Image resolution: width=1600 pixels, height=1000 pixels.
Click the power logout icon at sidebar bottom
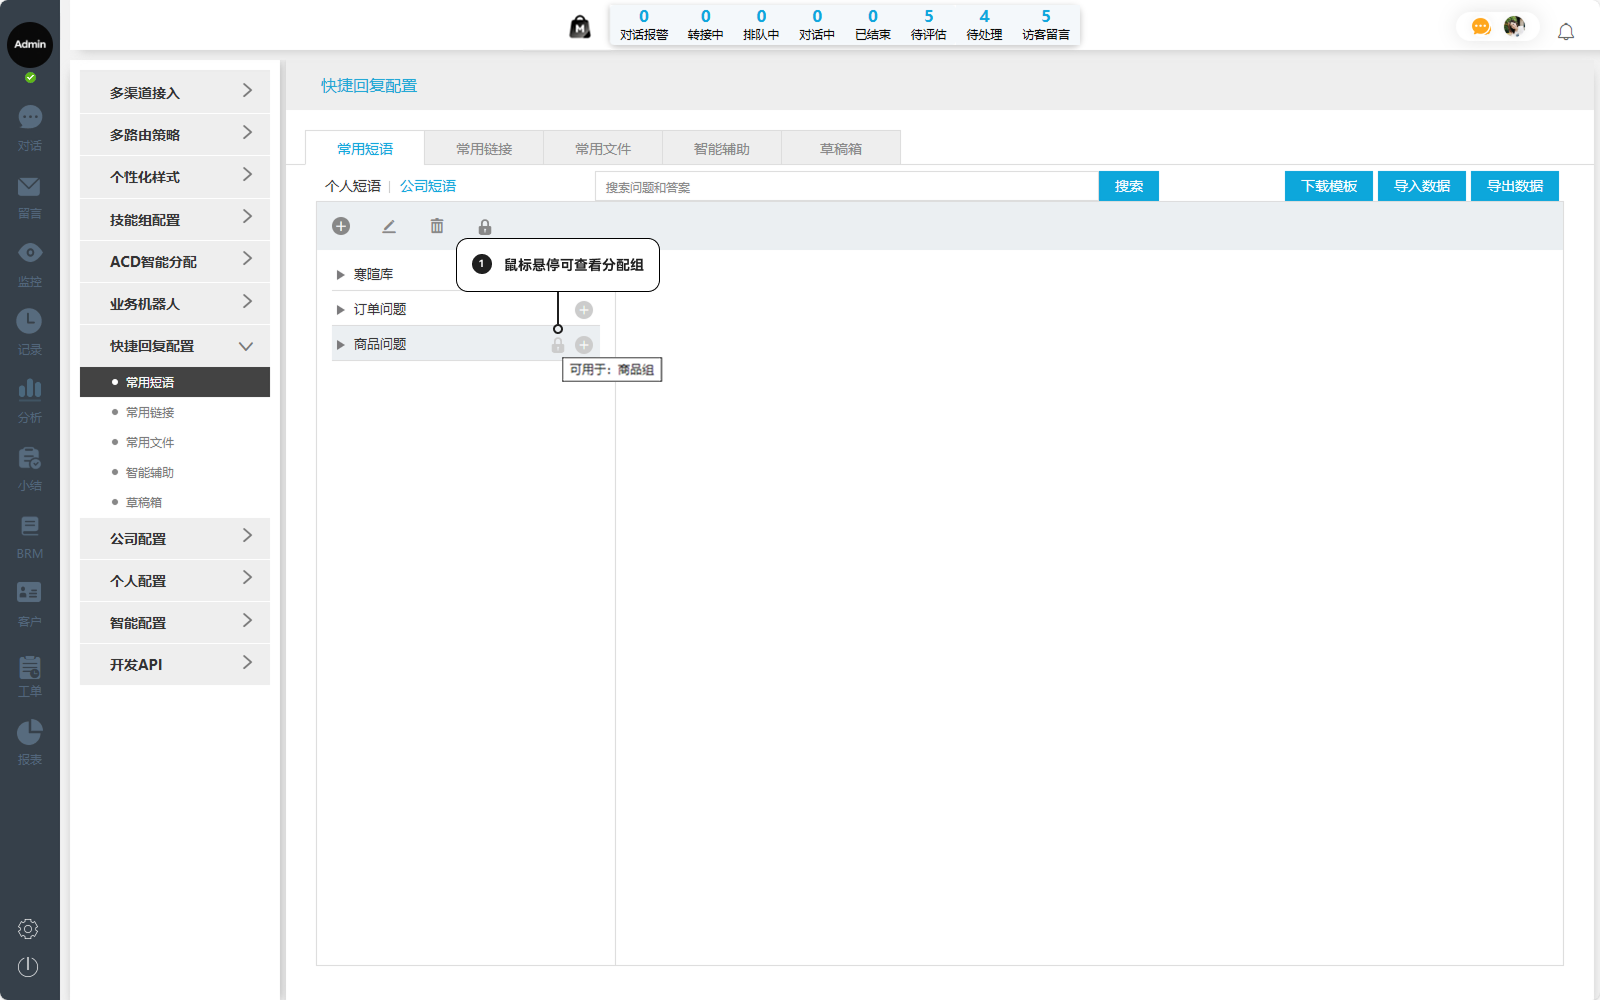[28, 966]
